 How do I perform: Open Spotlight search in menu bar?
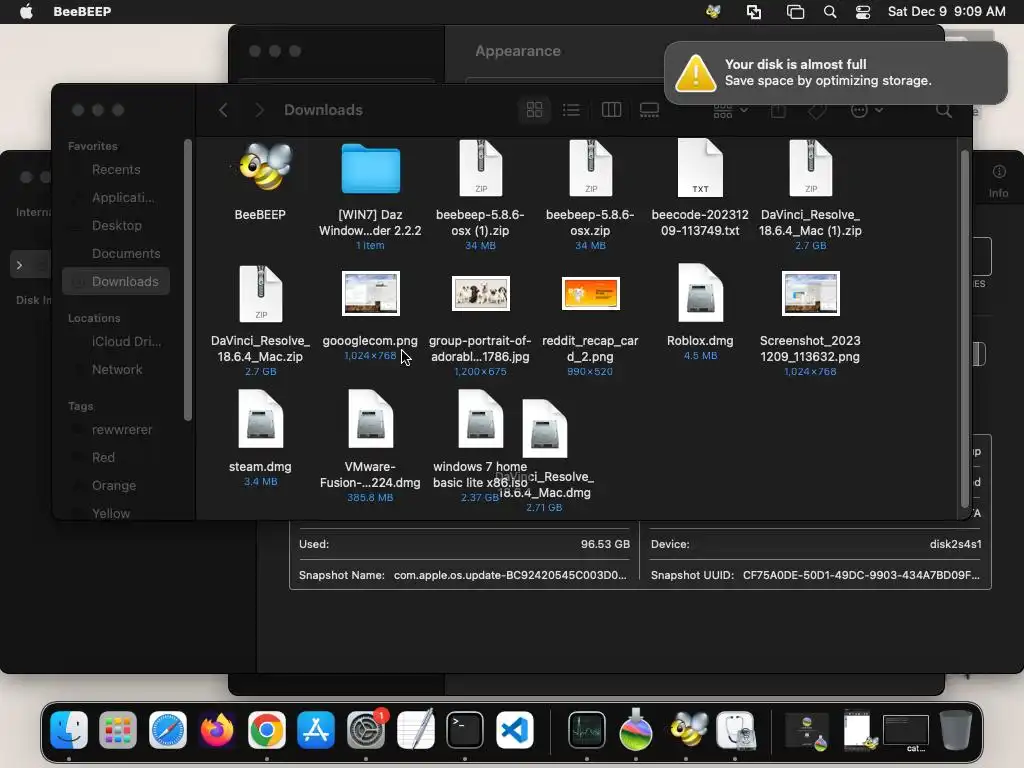pos(829,12)
